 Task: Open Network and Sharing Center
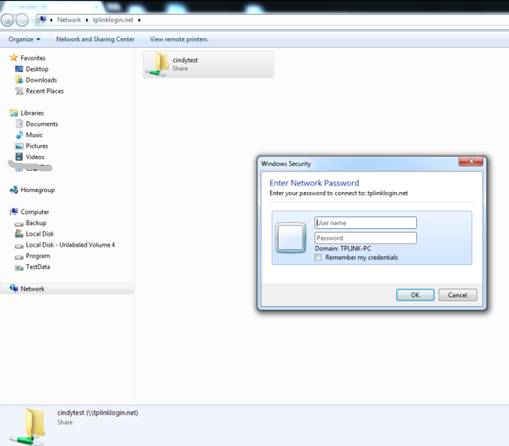coord(95,39)
